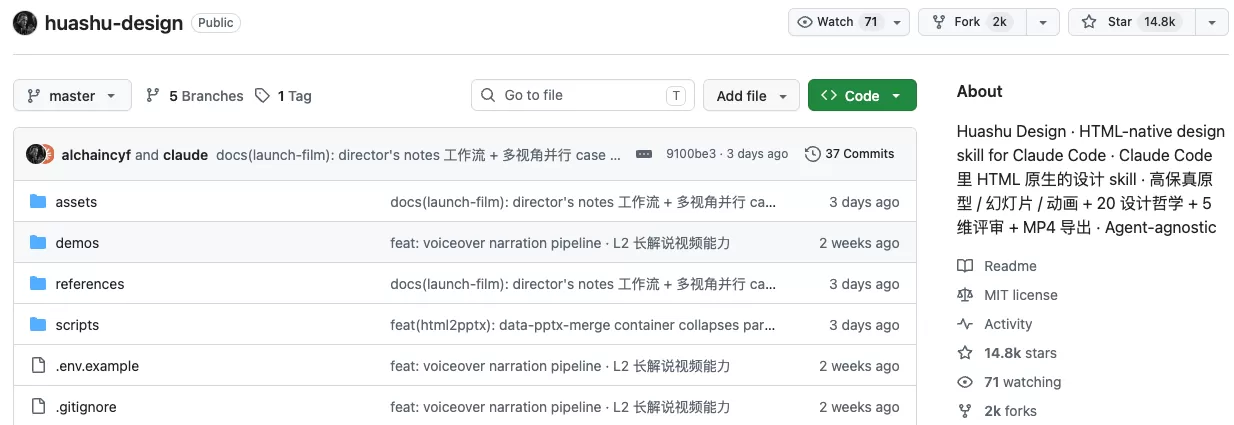Open the master branch selector dropdown
Viewport: 1234px width, 425px height.
[x=72, y=96]
